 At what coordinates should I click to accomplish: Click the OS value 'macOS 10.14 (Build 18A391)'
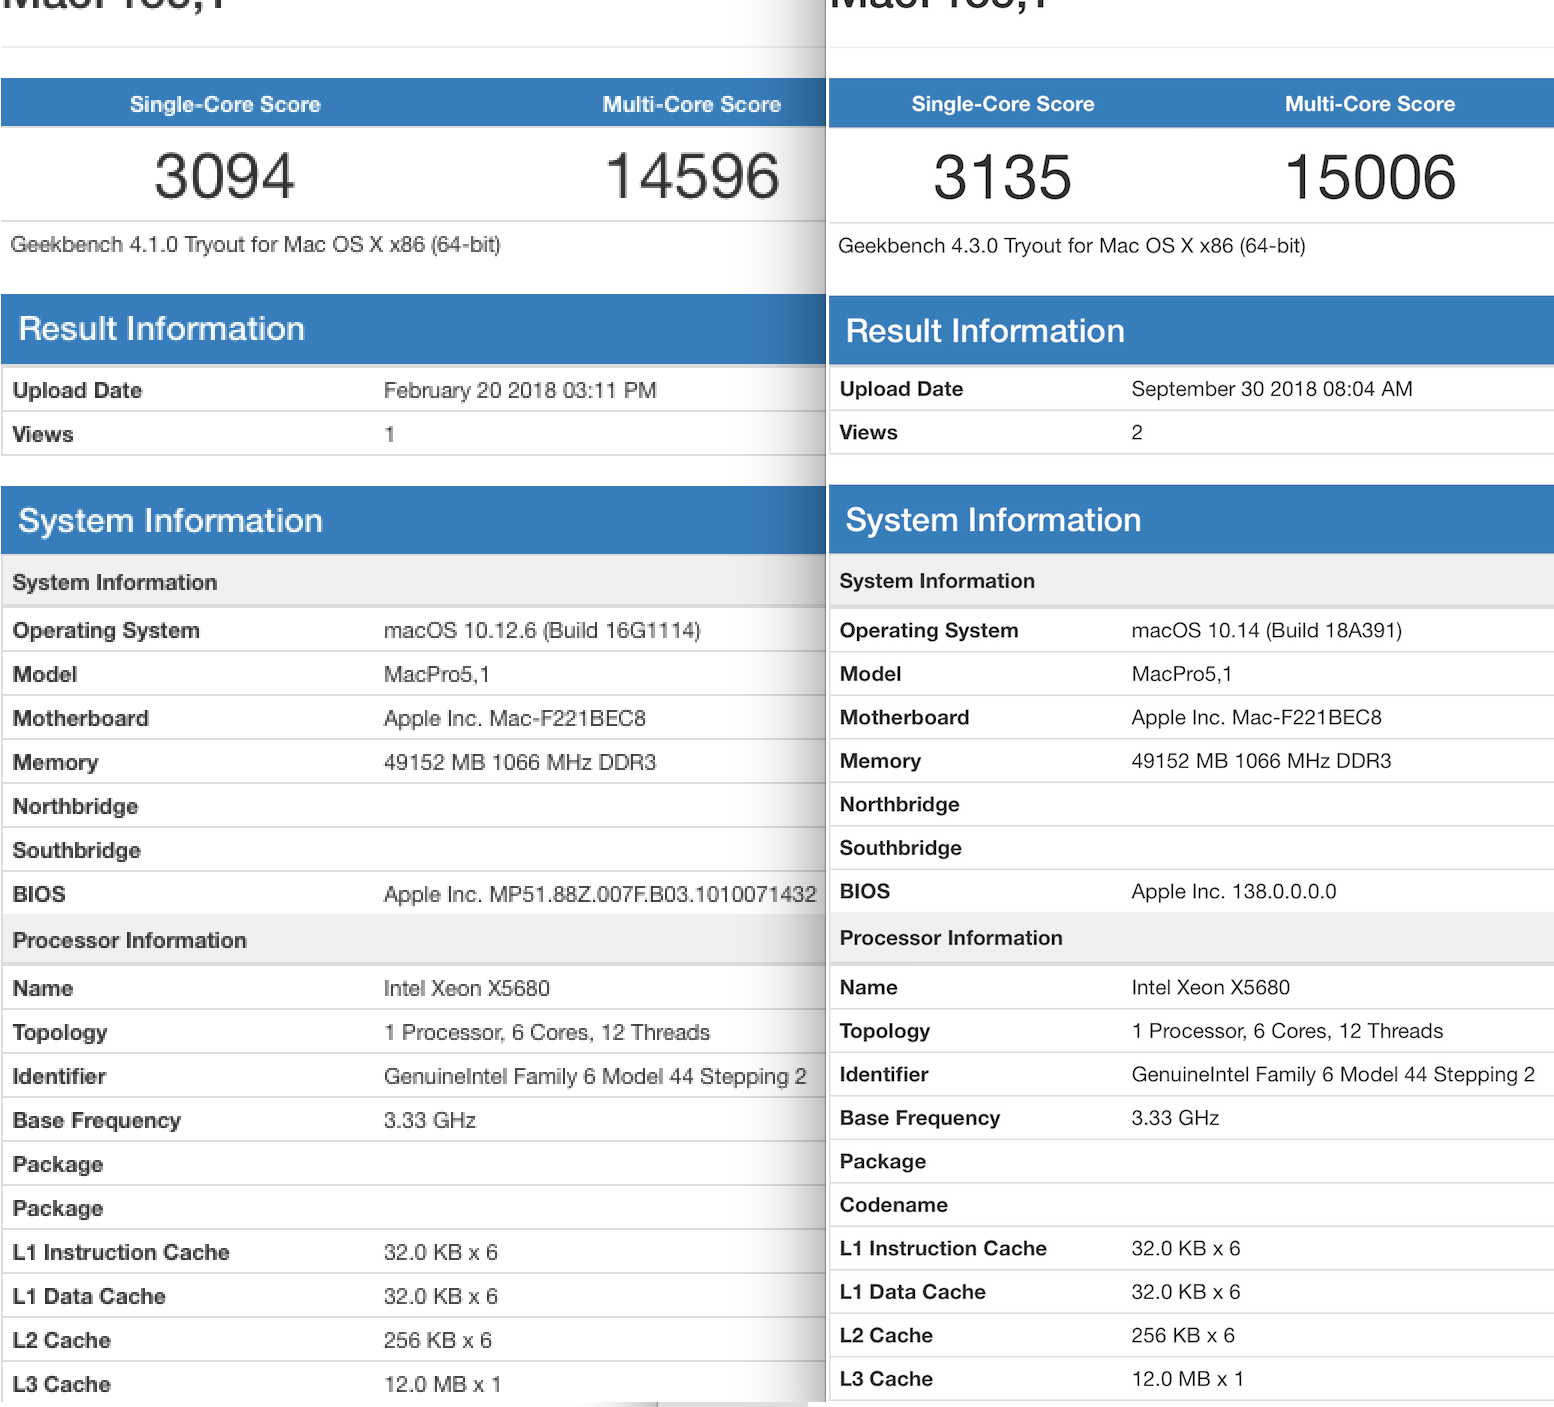click(x=1267, y=631)
